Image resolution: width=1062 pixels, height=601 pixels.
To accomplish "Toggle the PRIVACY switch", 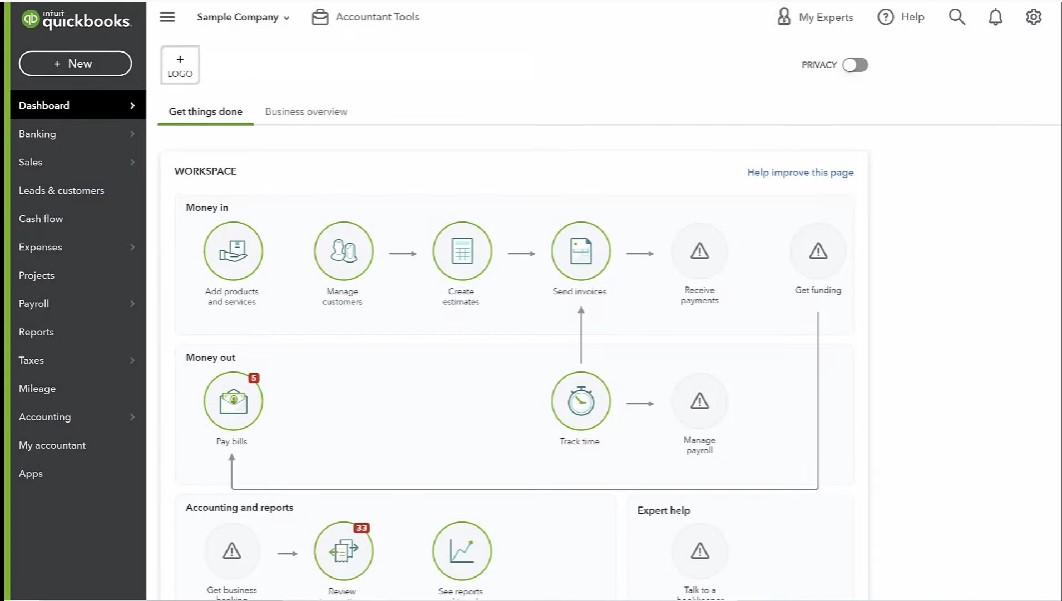I will pyautogui.click(x=855, y=65).
